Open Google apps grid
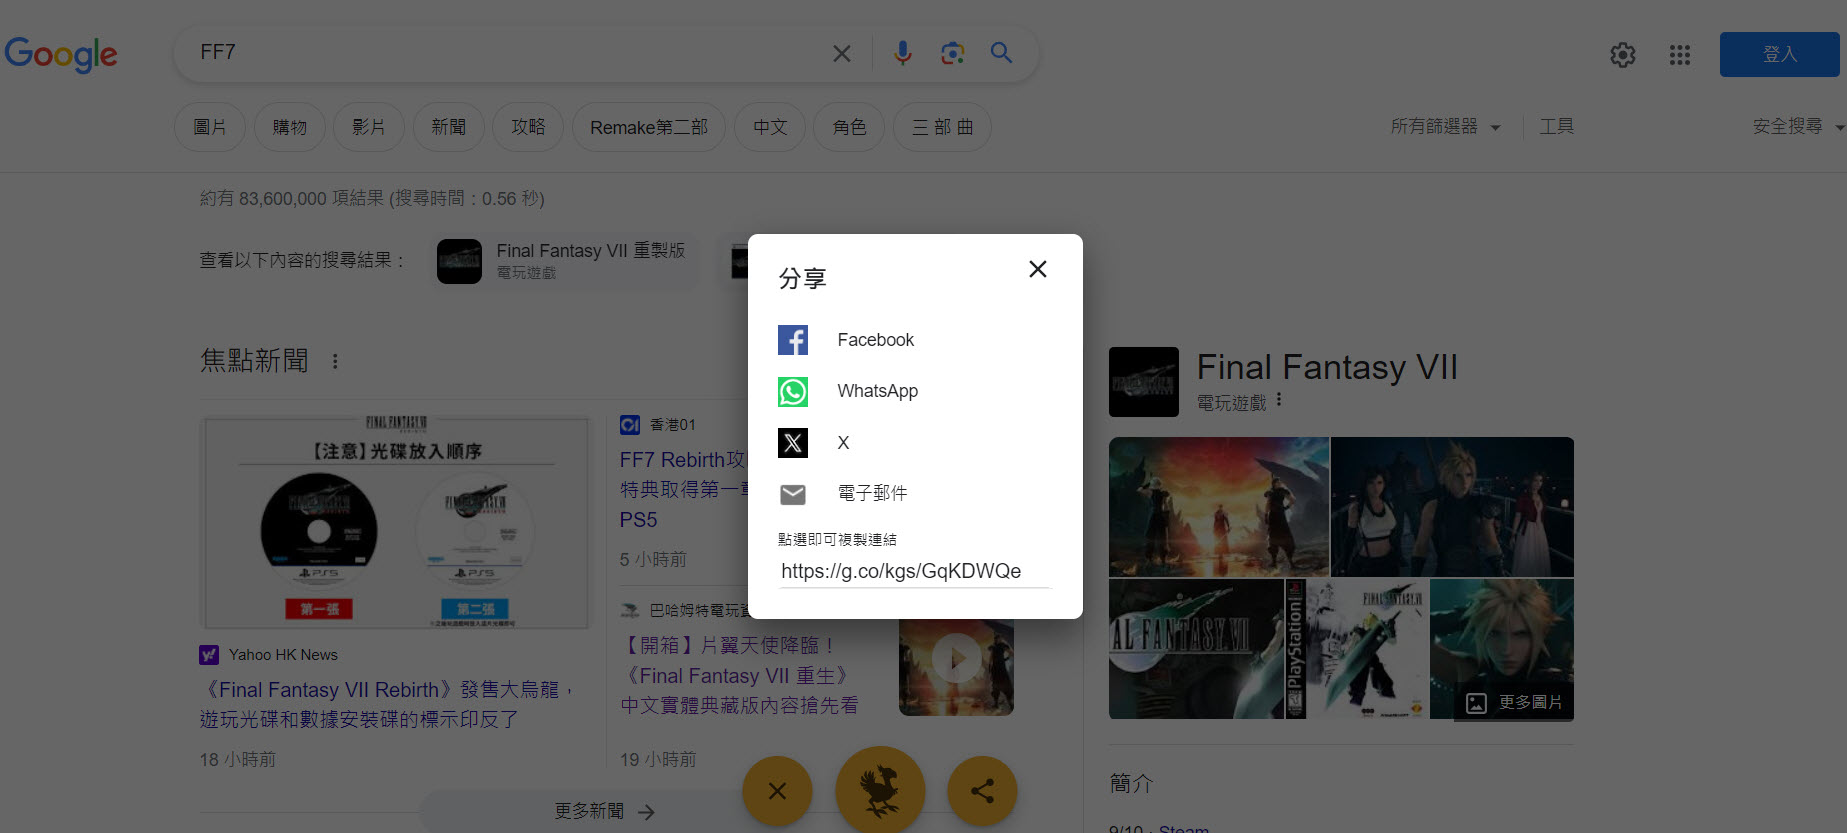The height and width of the screenshot is (833, 1847). pos(1680,55)
